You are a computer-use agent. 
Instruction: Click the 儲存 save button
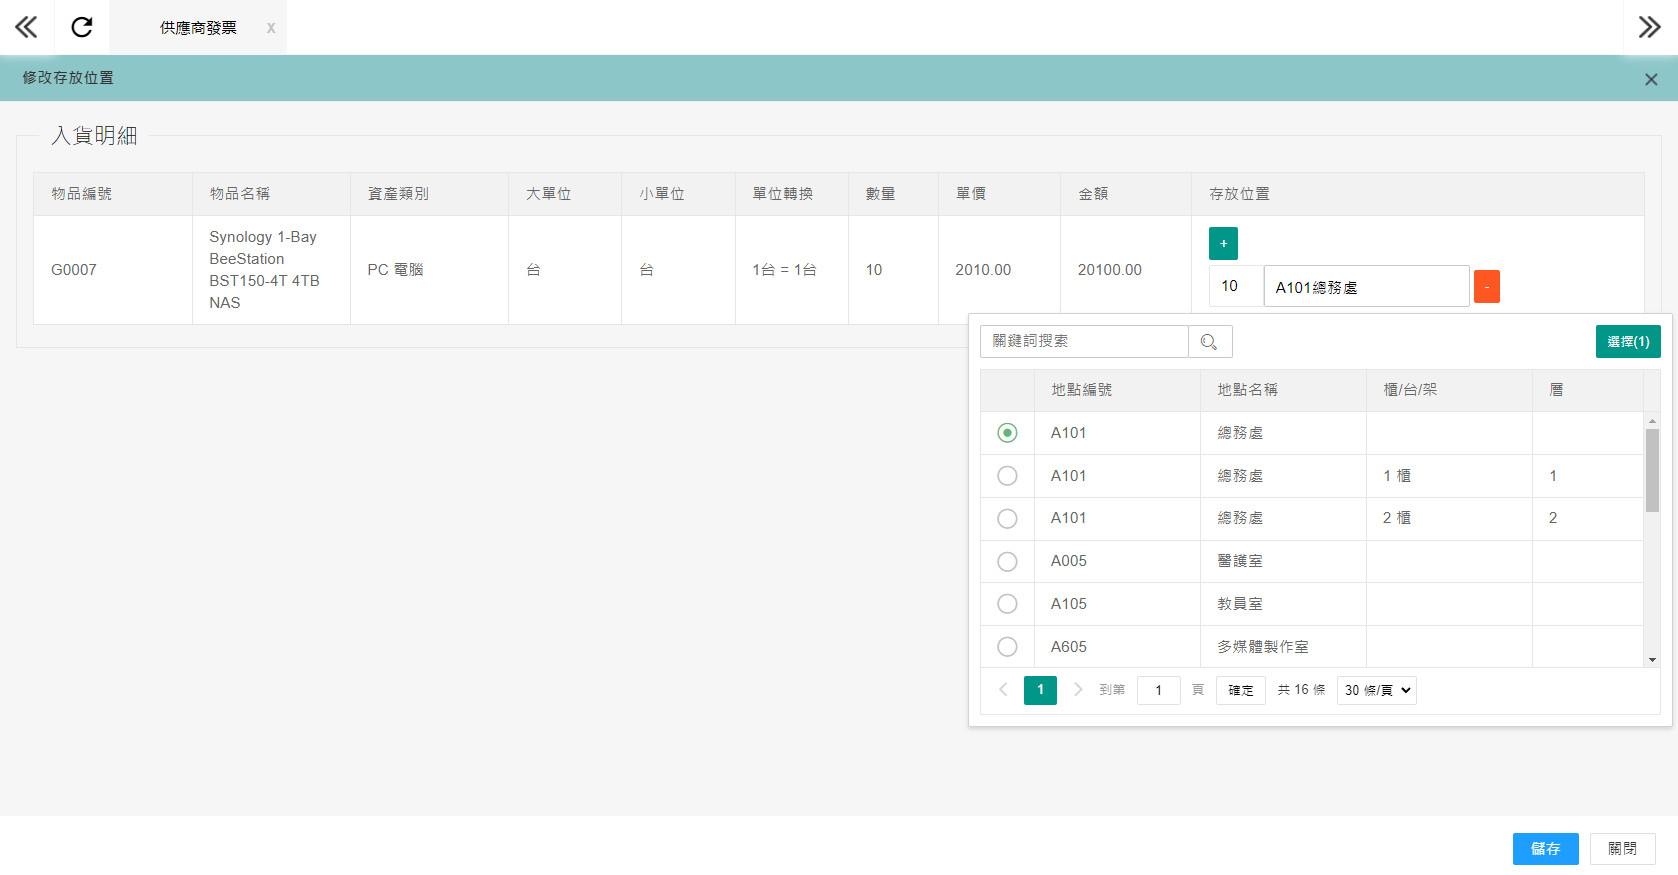1545,849
